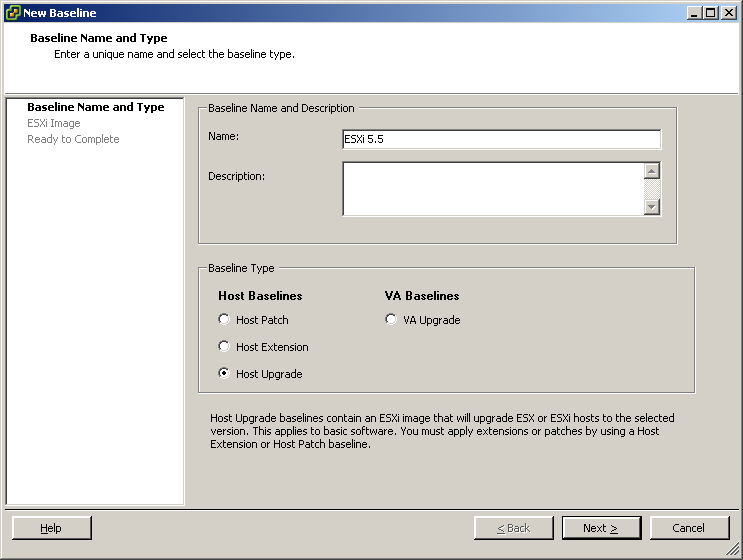Click the Back button
Viewport: 743px width, 560px height.
pos(514,528)
